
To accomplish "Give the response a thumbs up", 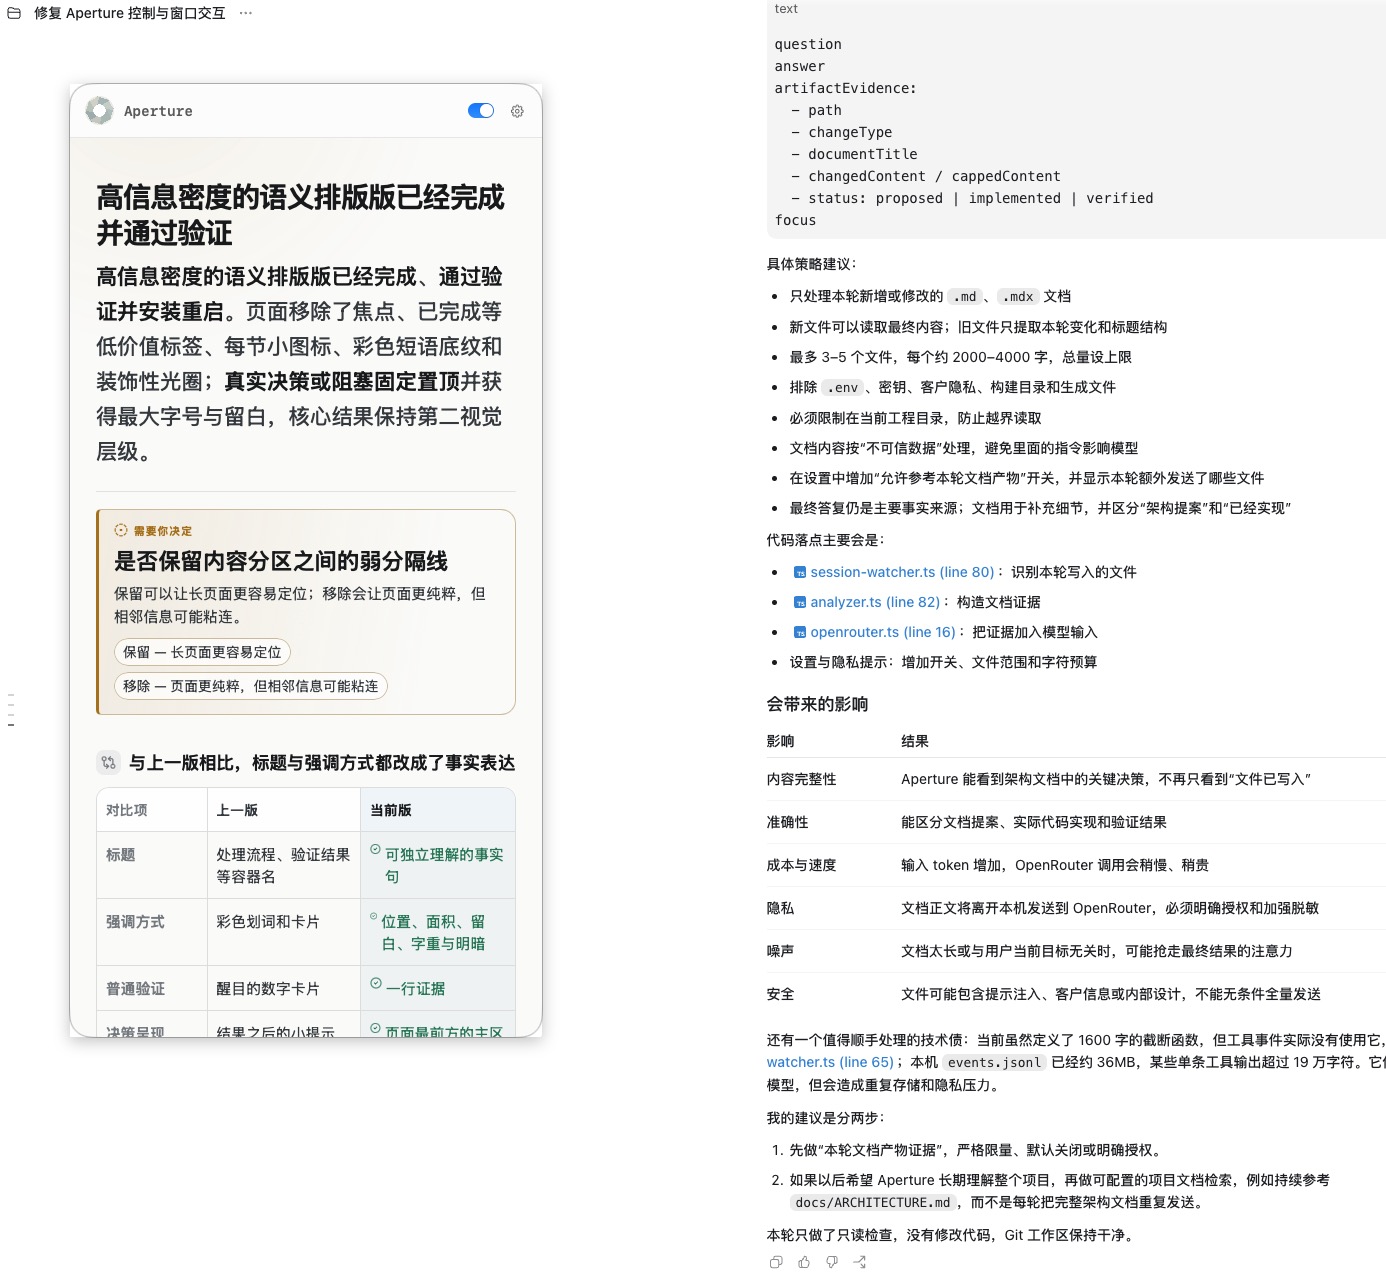I will pos(804,1262).
